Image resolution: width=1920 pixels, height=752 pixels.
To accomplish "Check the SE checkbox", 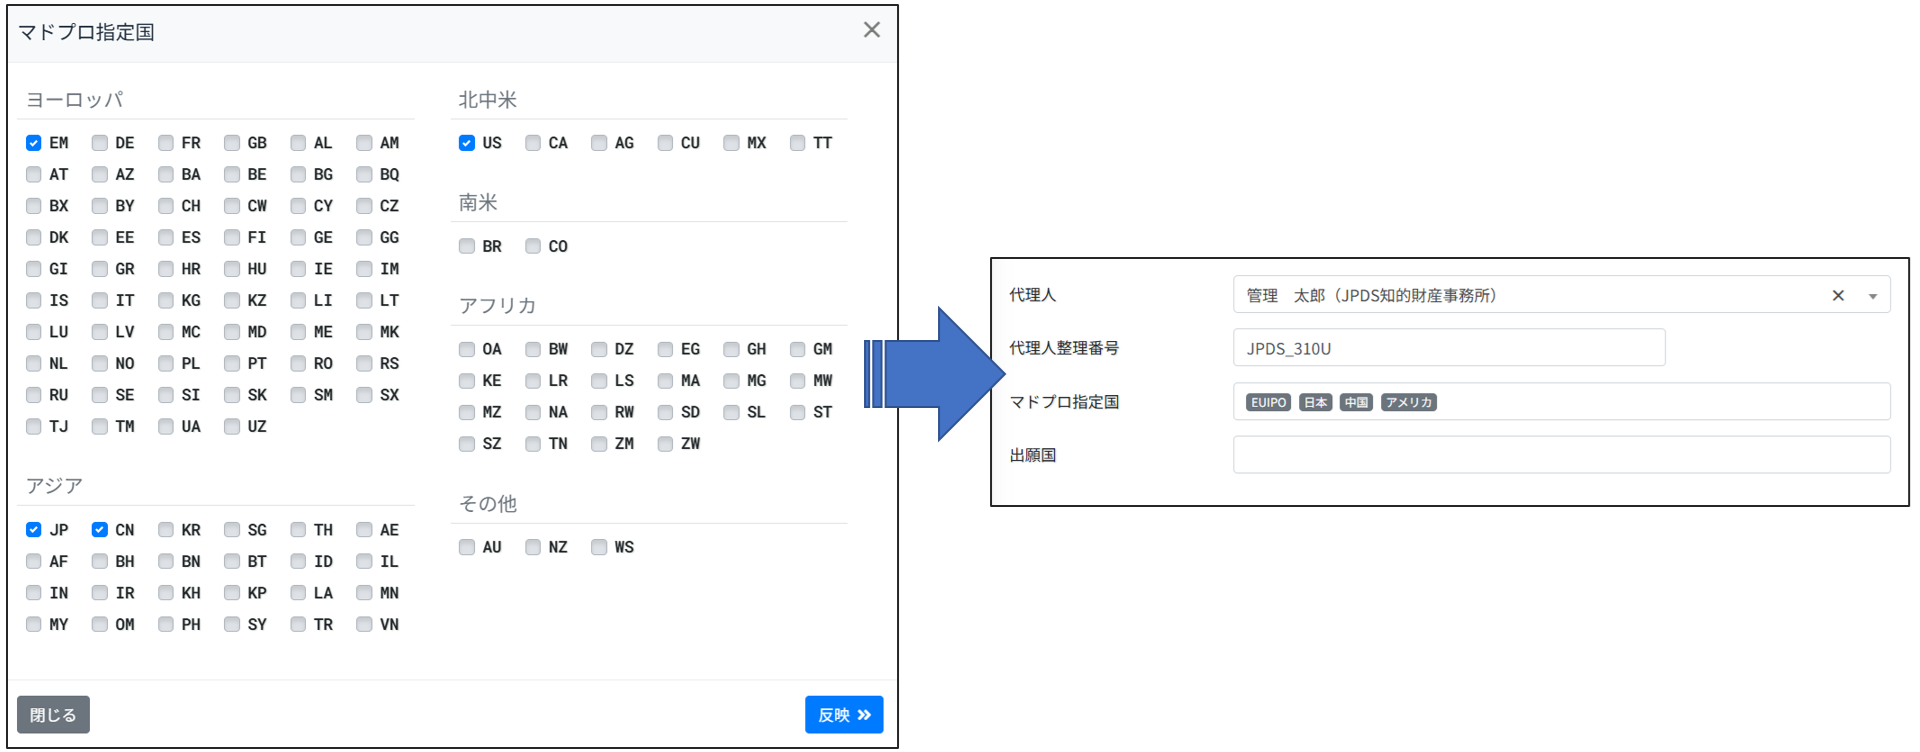I will tap(100, 395).
